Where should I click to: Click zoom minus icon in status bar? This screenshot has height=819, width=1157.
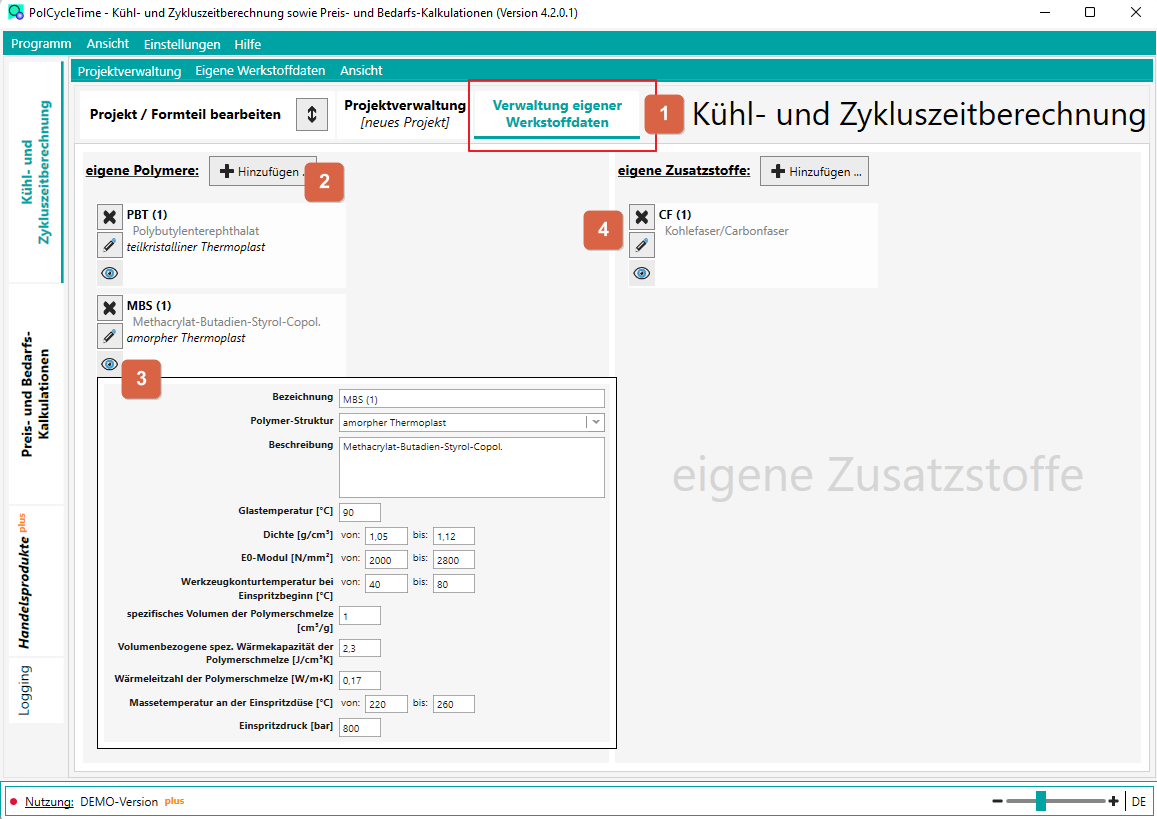[x=998, y=801]
